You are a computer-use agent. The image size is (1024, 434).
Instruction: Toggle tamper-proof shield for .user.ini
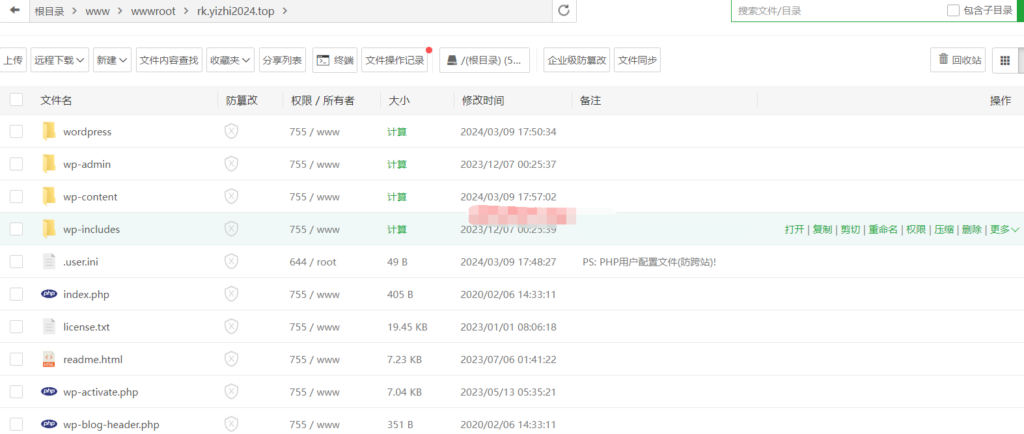pyautogui.click(x=231, y=262)
